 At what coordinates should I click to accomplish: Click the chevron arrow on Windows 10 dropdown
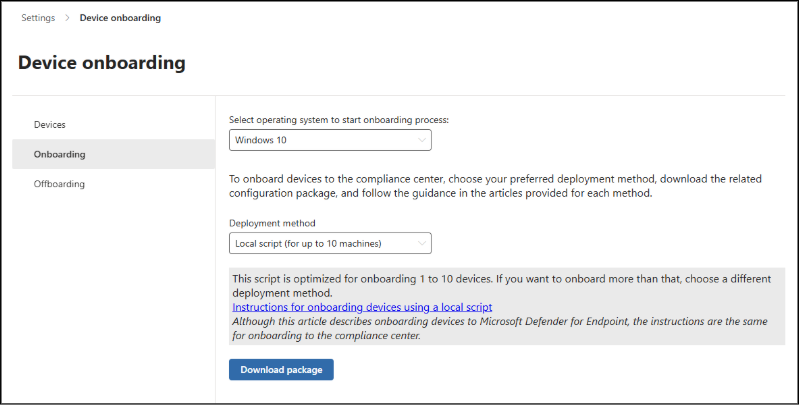pyautogui.click(x=420, y=140)
